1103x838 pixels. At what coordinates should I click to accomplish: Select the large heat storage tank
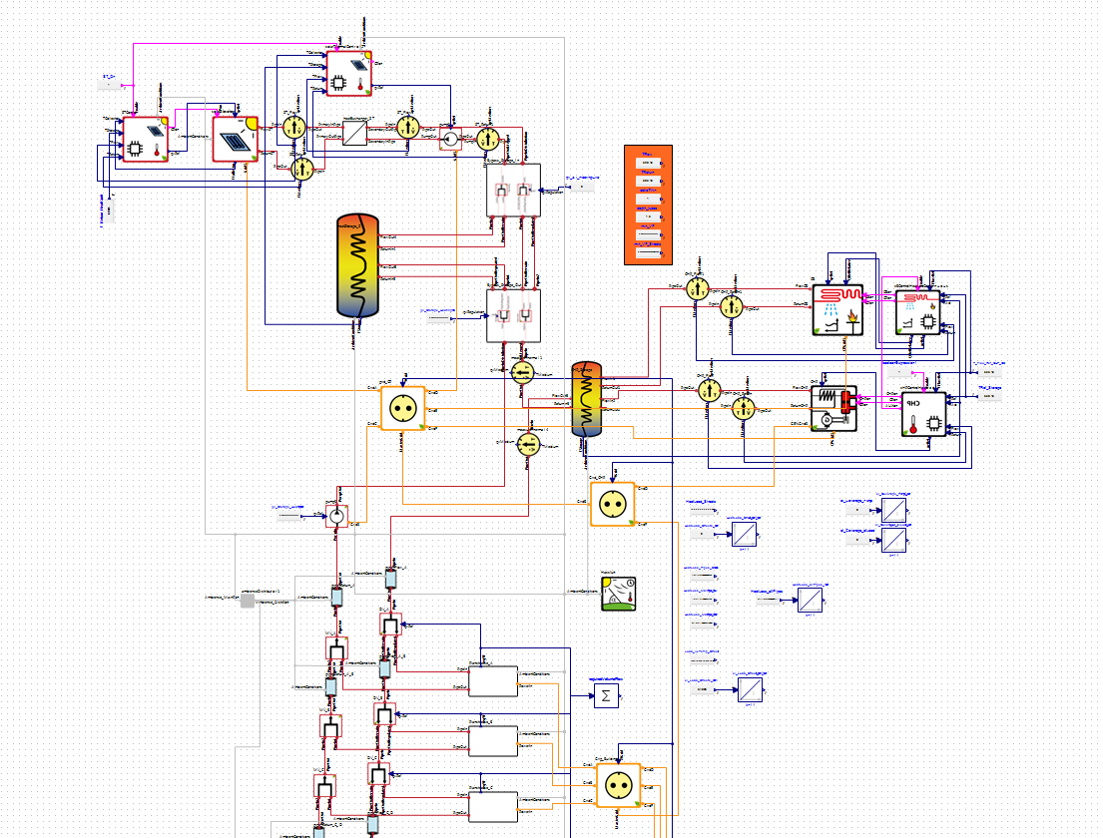(358, 266)
